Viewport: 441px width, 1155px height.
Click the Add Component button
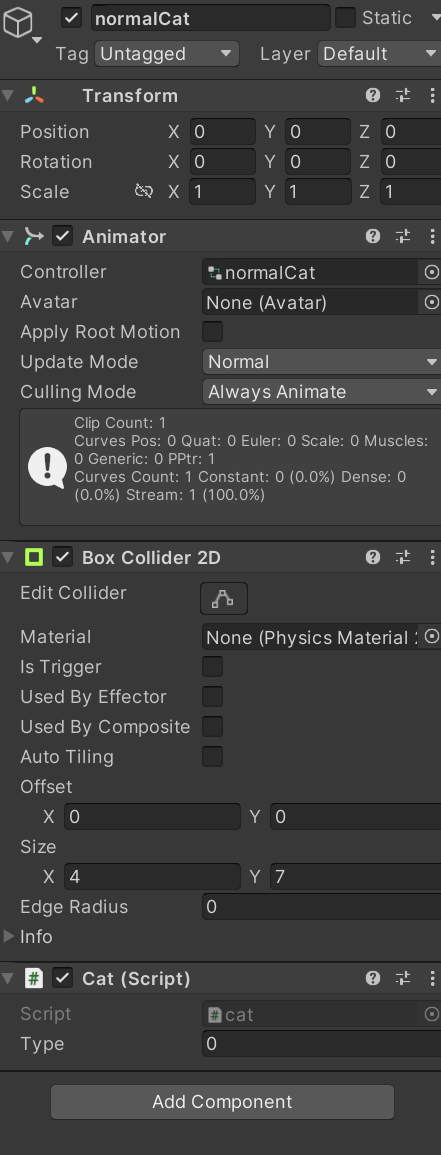pyautogui.click(x=222, y=1102)
